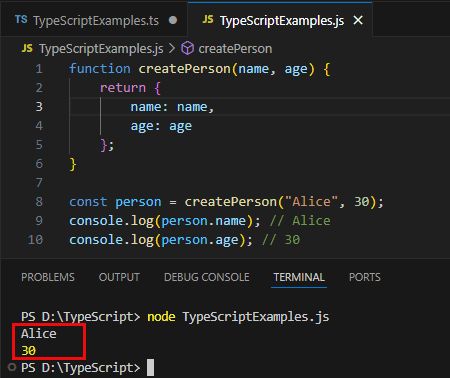Click the cube symbol icon in breadcrumb
Viewport: 450px width, 378px height.
pyautogui.click(x=187, y=49)
